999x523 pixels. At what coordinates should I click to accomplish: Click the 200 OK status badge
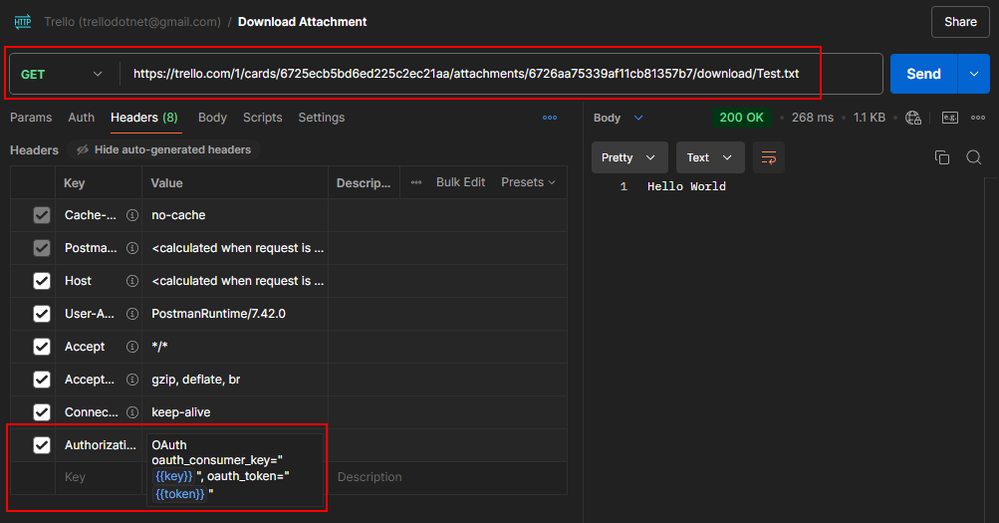point(741,118)
